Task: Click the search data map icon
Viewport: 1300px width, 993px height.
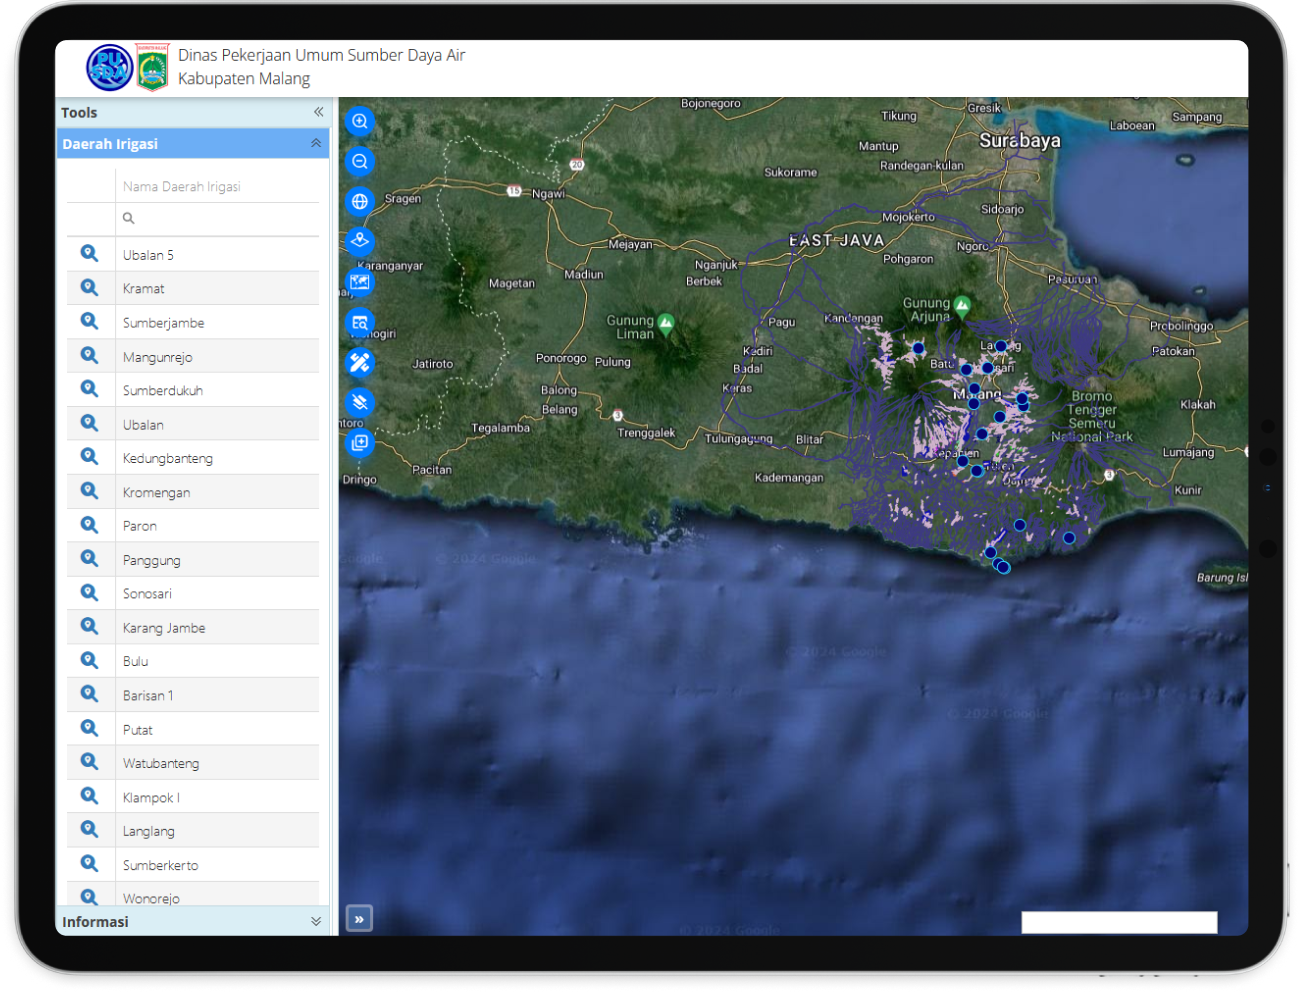Action: tap(360, 322)
